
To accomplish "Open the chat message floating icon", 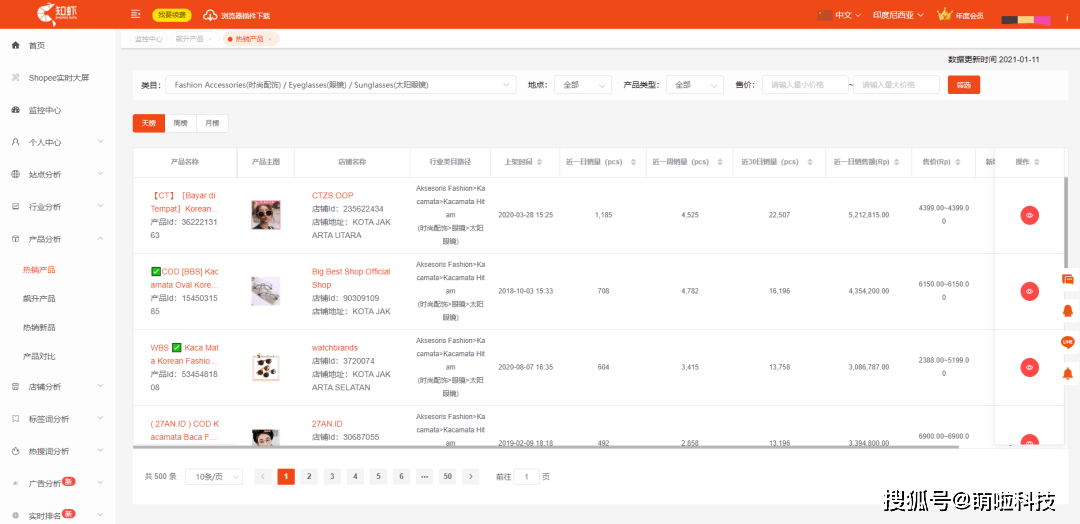I will point(1067,280).
